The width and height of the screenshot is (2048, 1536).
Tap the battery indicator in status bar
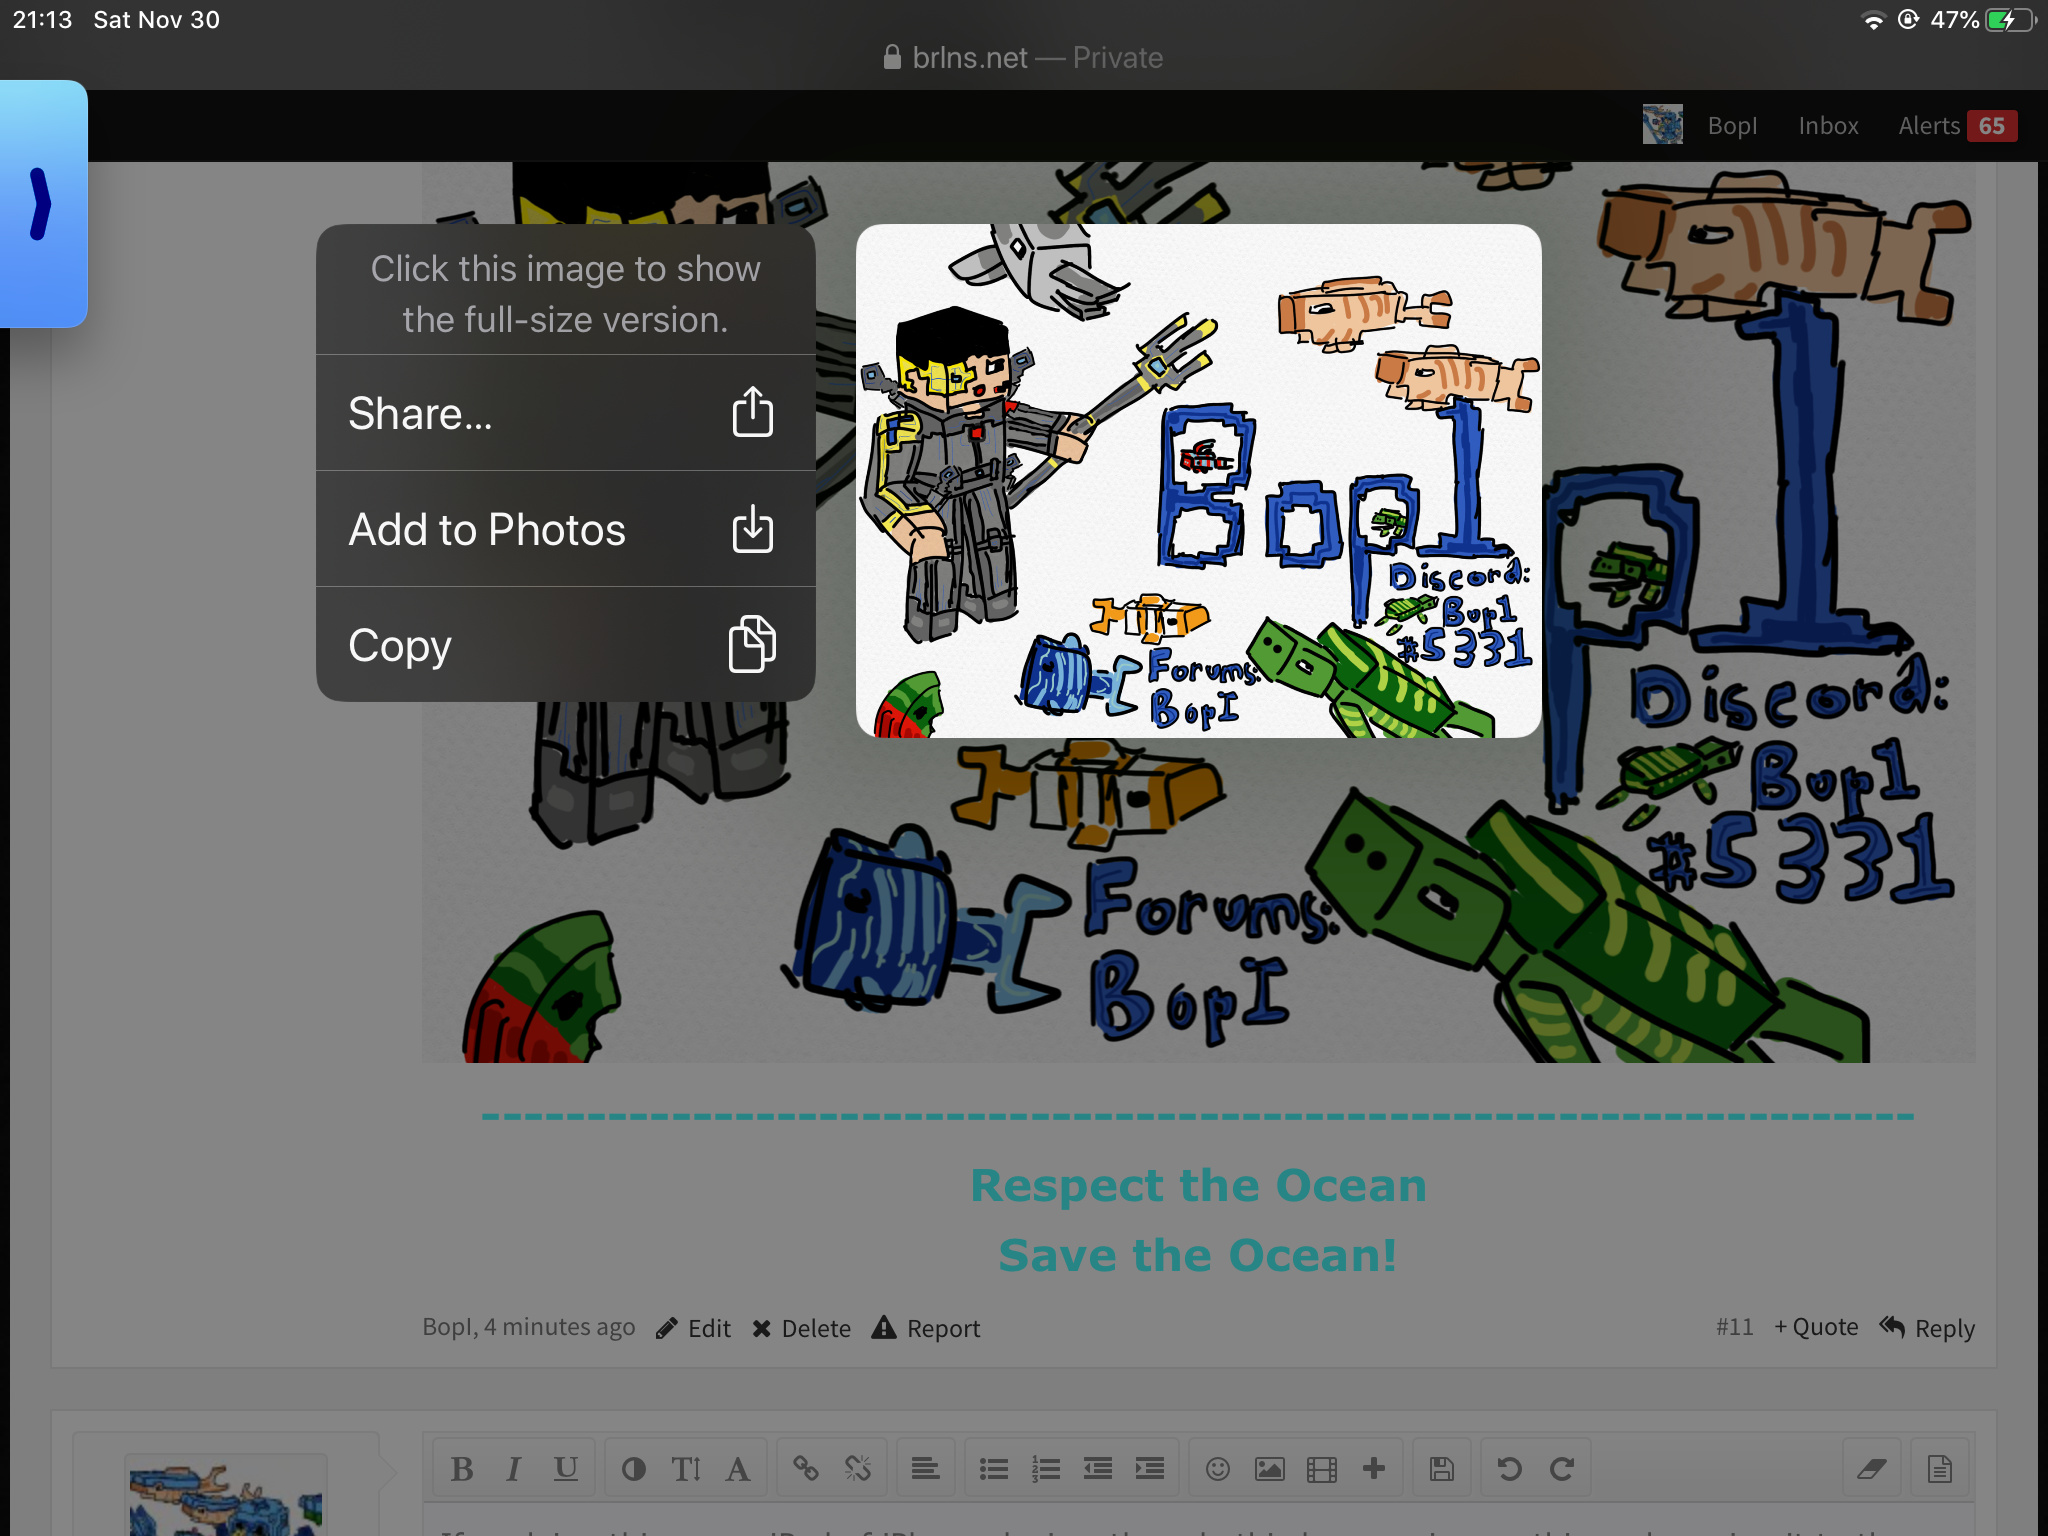(x=2011, y=20)
